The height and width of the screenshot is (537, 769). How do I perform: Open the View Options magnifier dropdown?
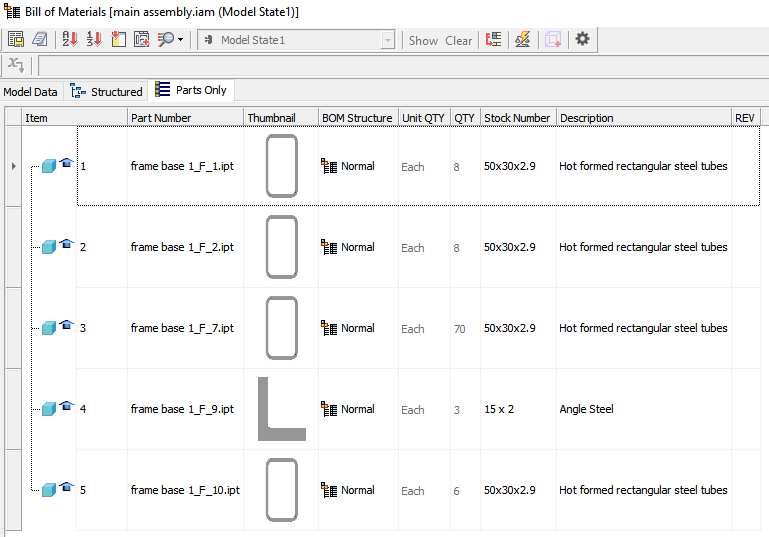pyautogui.click(x=170, y=39)
